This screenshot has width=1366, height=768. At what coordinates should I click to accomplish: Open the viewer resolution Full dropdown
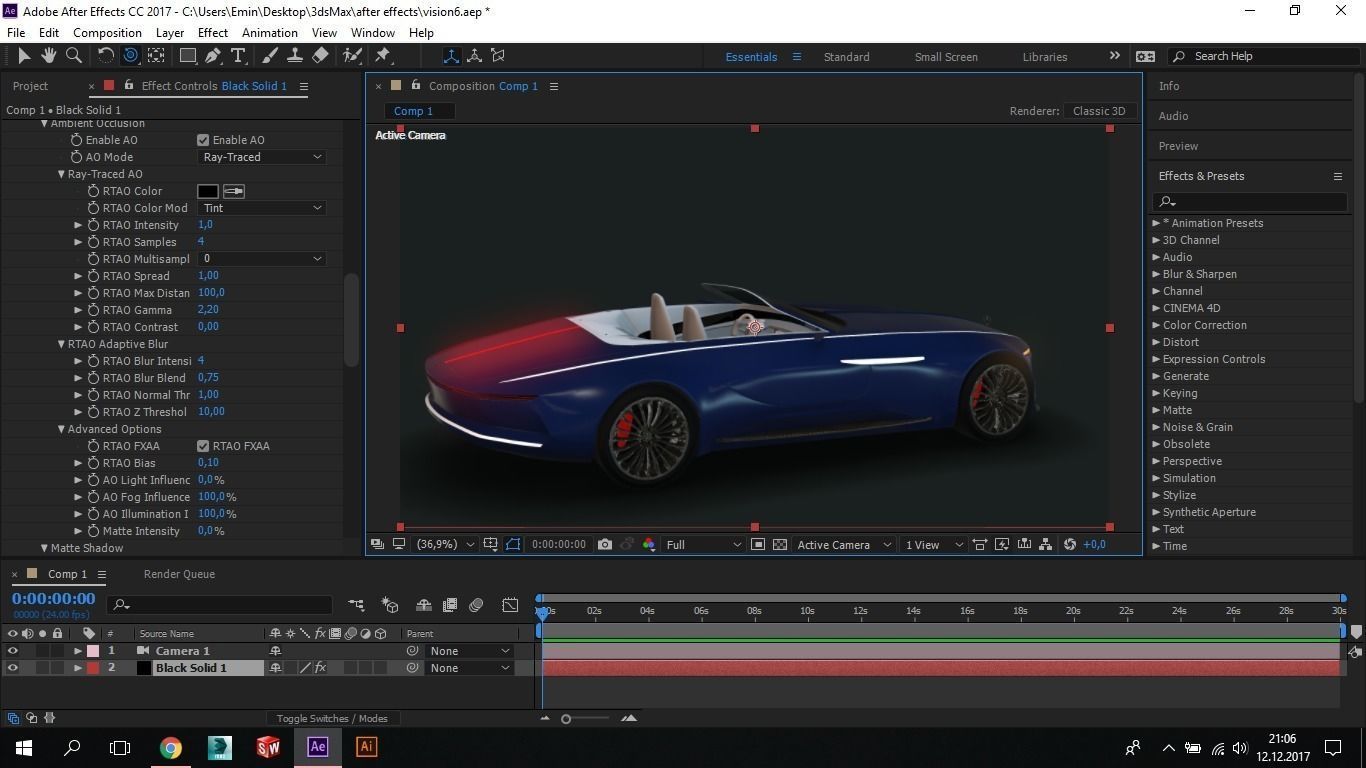pyautogui.click(x=704, y=544)
